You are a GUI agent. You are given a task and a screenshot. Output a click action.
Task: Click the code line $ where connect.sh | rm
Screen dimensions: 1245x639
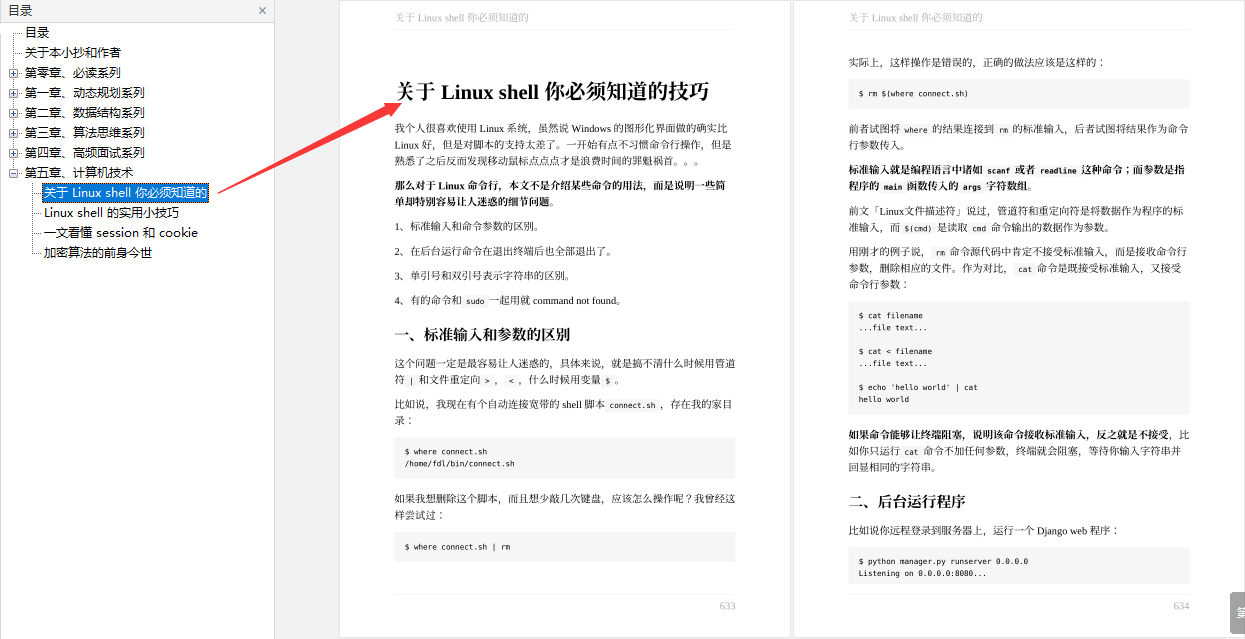click(x=457, y=547)
